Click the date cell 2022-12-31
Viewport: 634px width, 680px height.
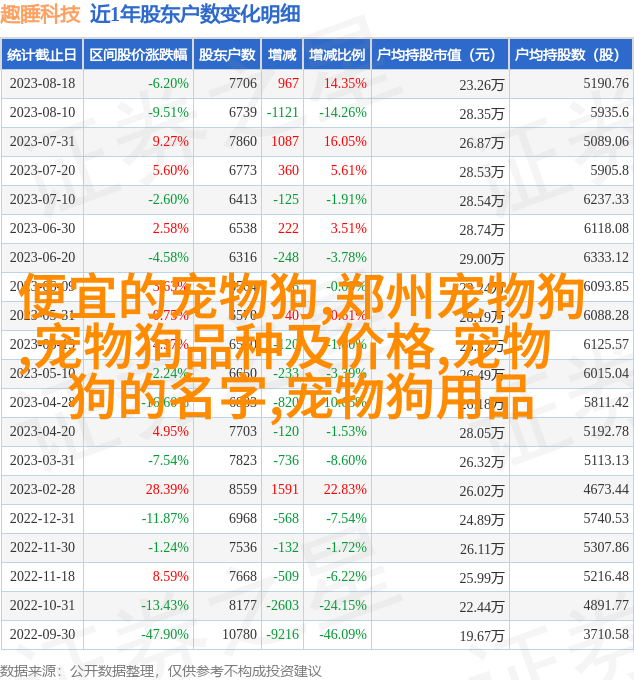coord(42,519)
